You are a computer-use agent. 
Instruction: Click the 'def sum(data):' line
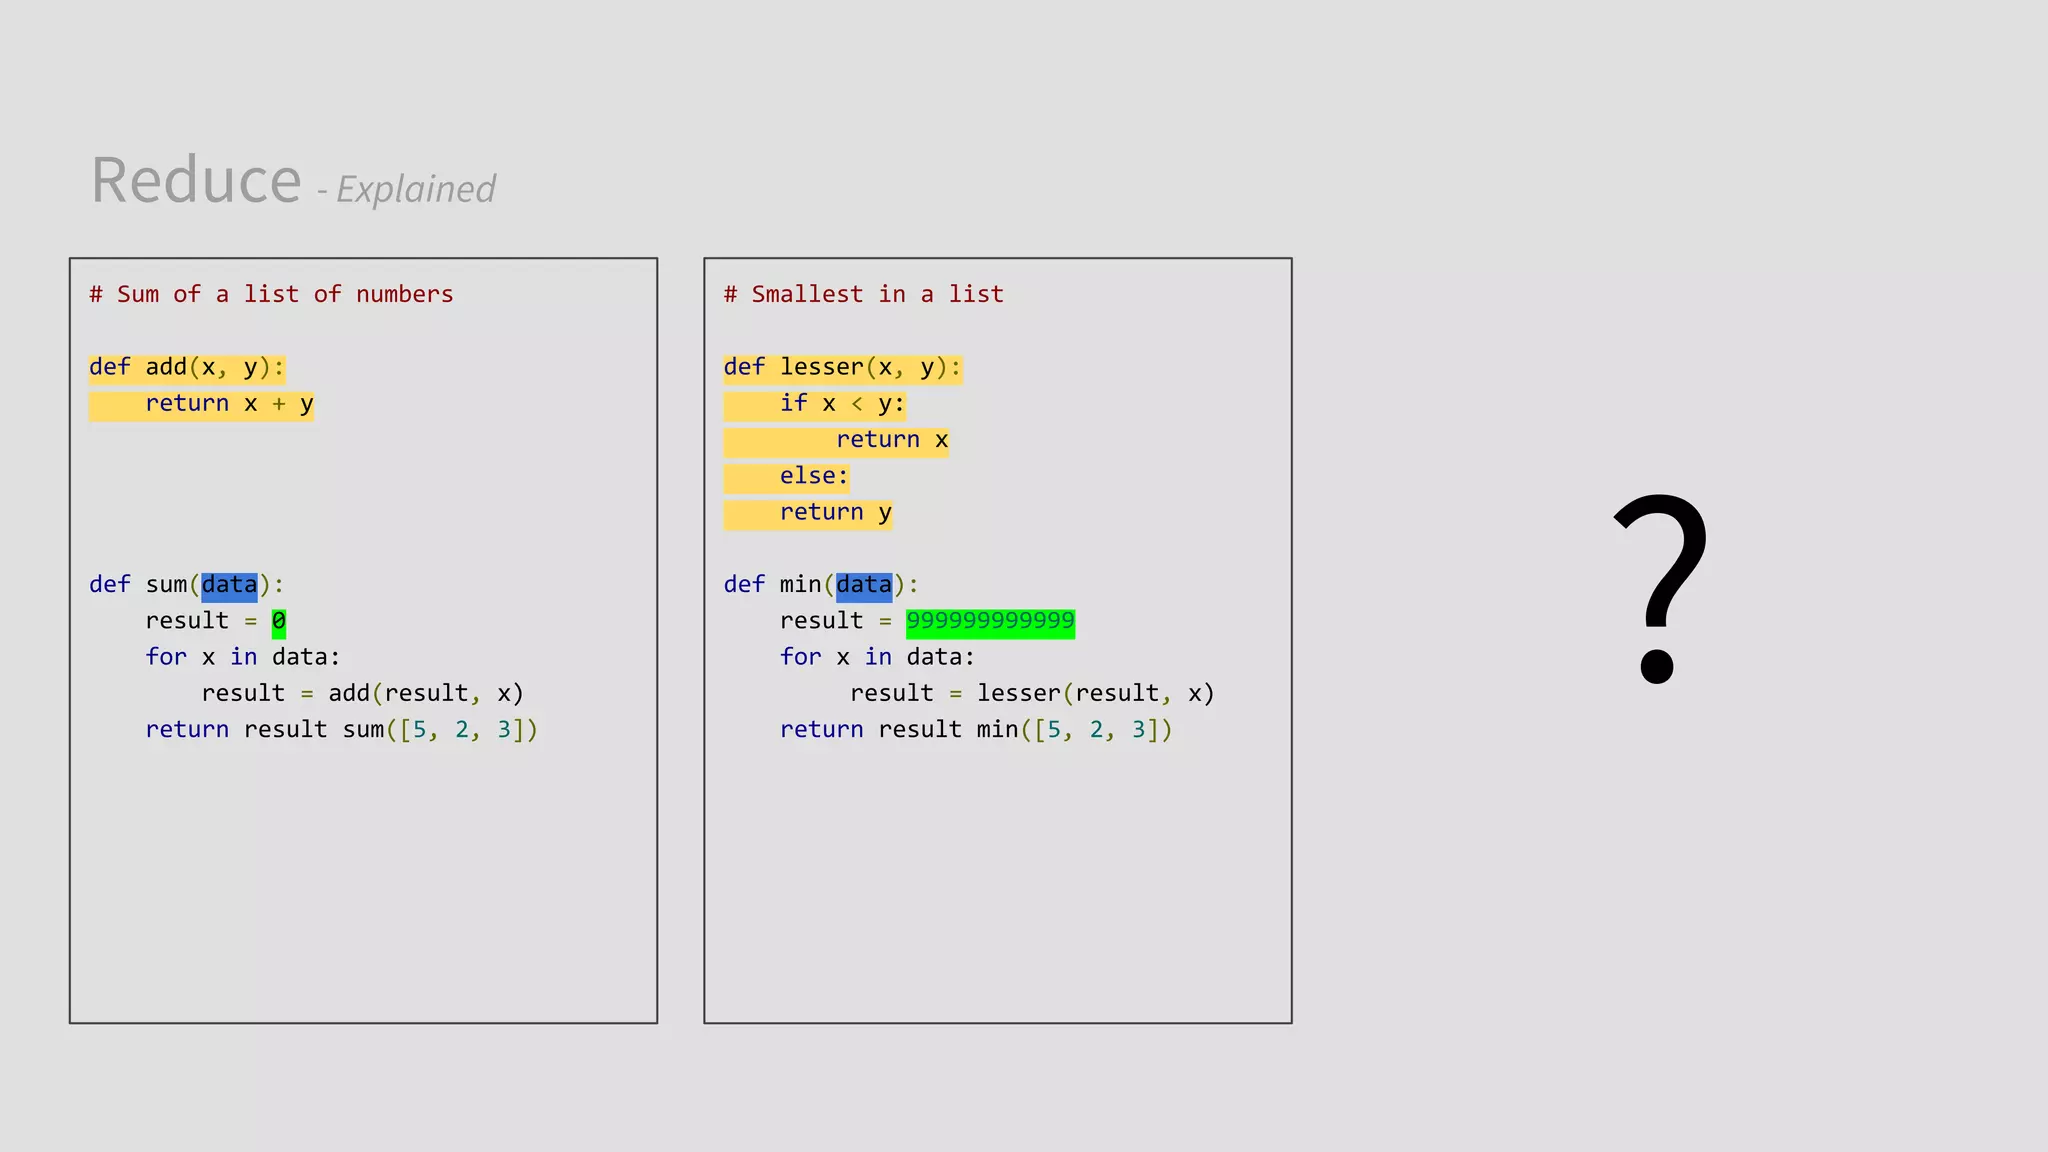click(x=187, y=585)
